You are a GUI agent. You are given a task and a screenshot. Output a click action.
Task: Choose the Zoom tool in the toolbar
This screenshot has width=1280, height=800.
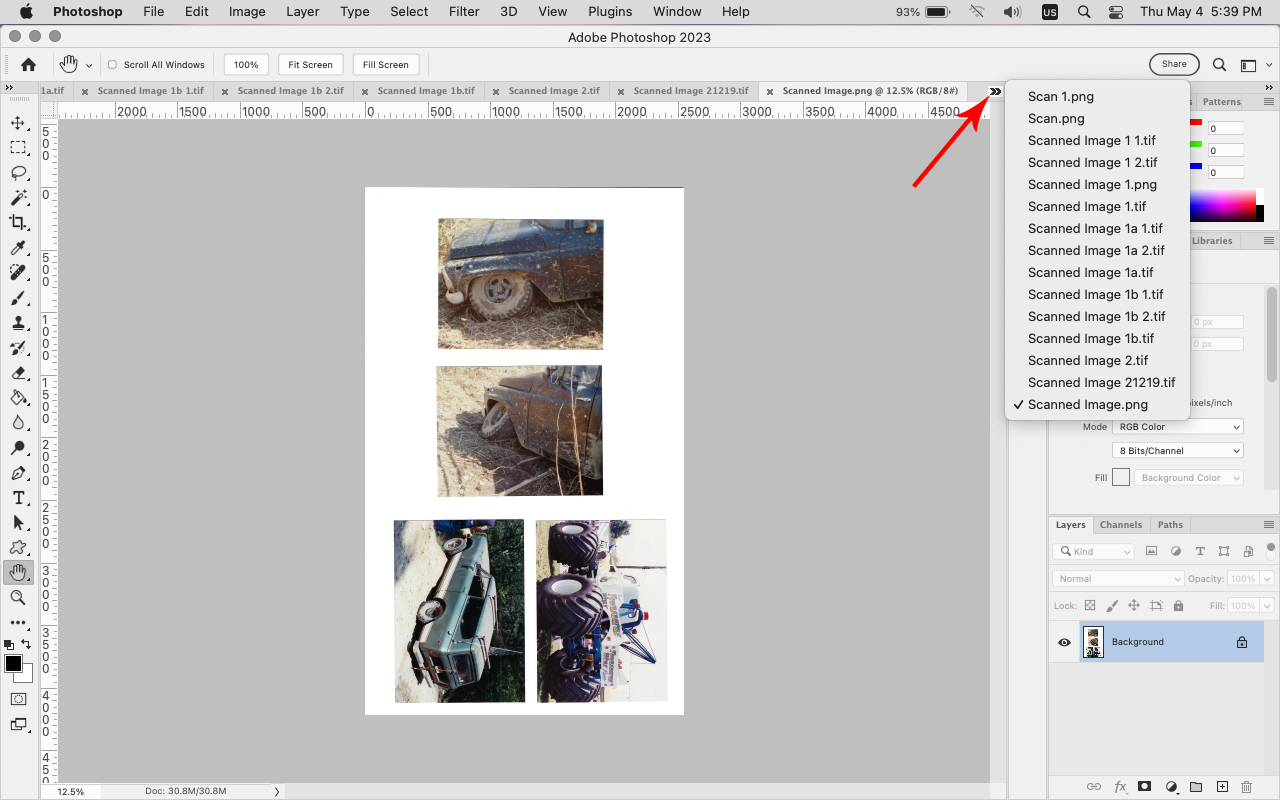pos(18,598)
